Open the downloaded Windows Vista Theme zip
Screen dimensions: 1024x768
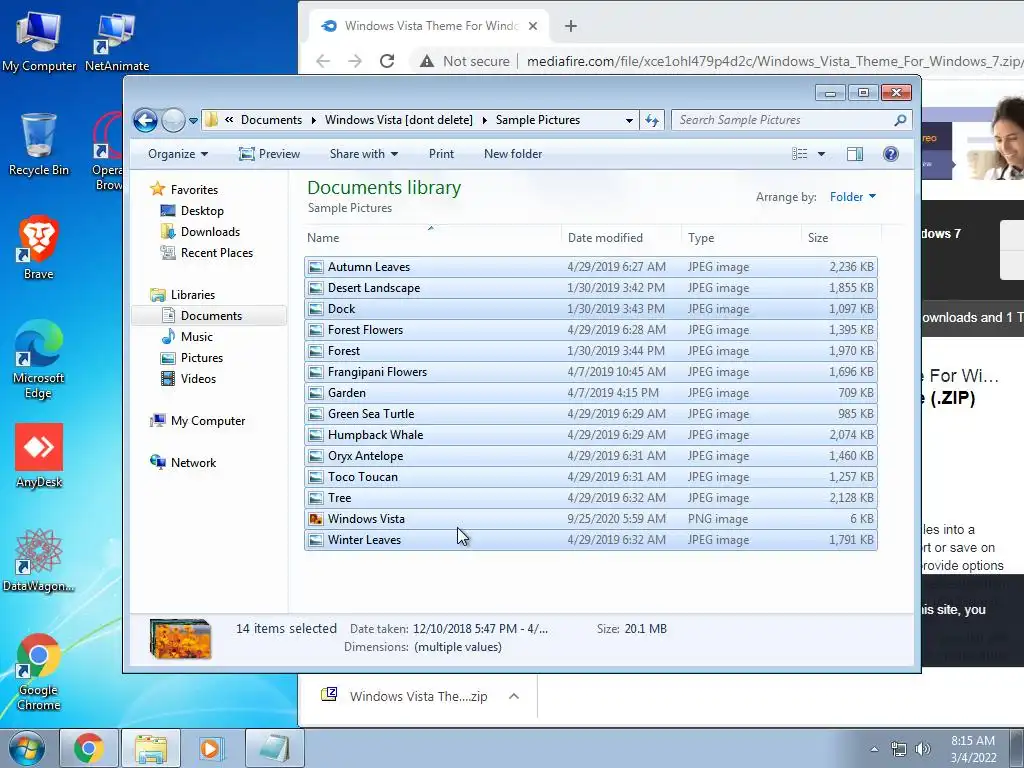pos(405,696)
